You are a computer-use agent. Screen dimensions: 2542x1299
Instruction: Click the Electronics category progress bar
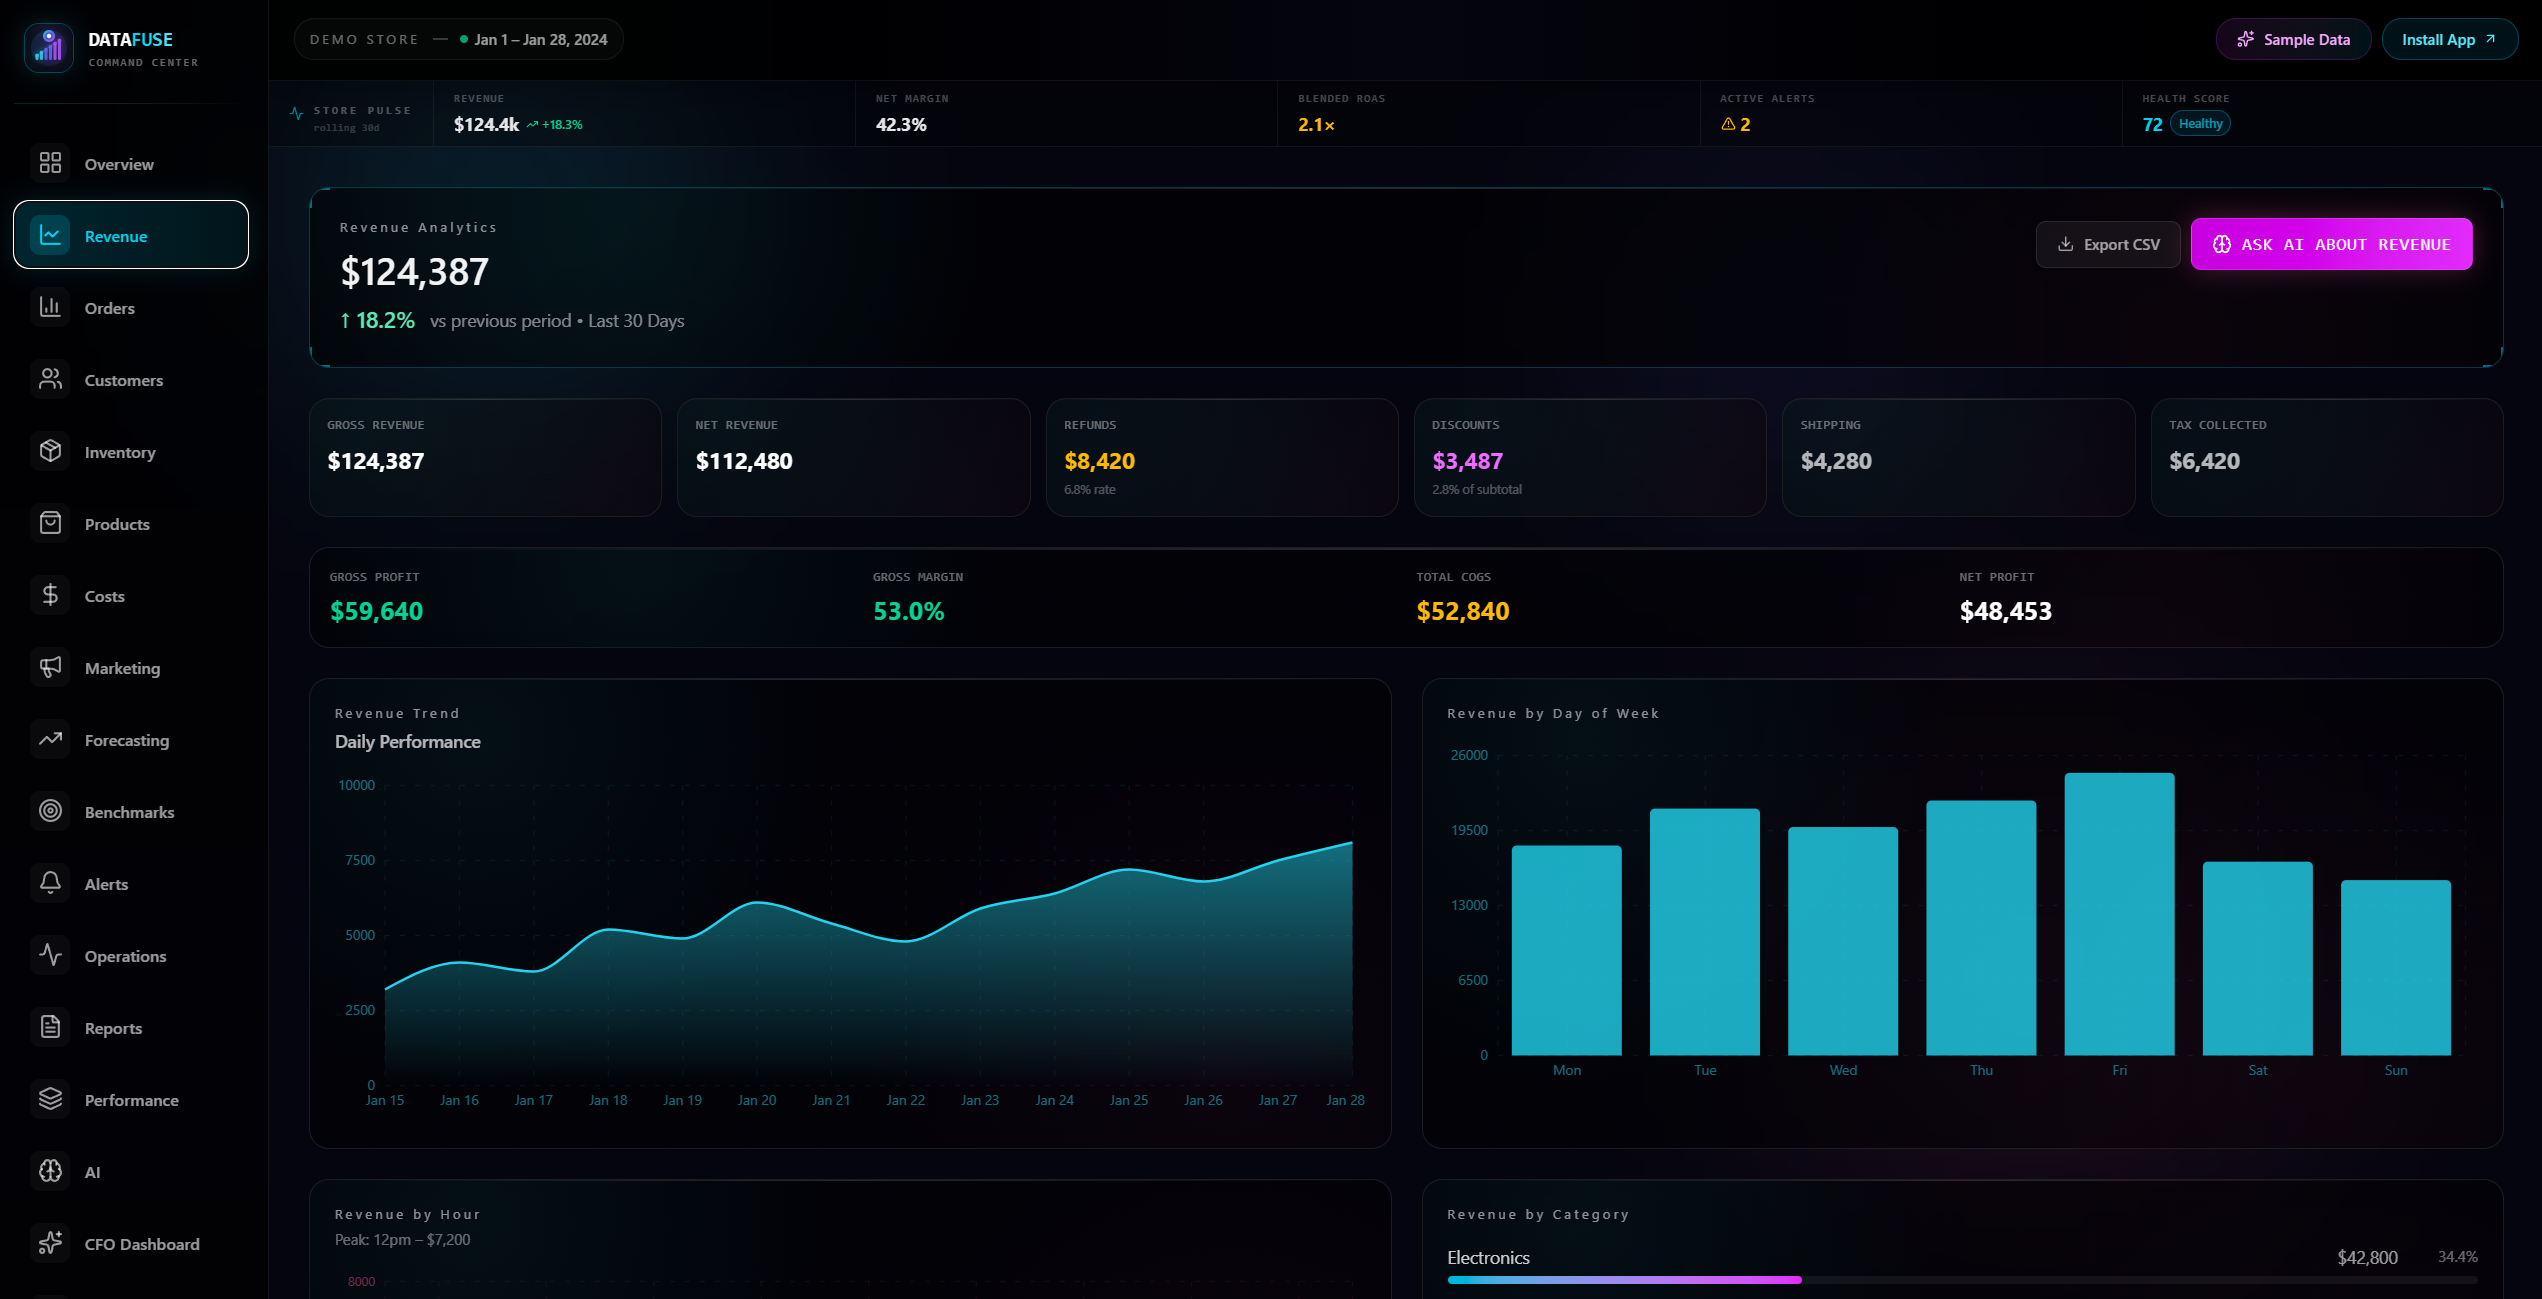coord(1961,1280)
